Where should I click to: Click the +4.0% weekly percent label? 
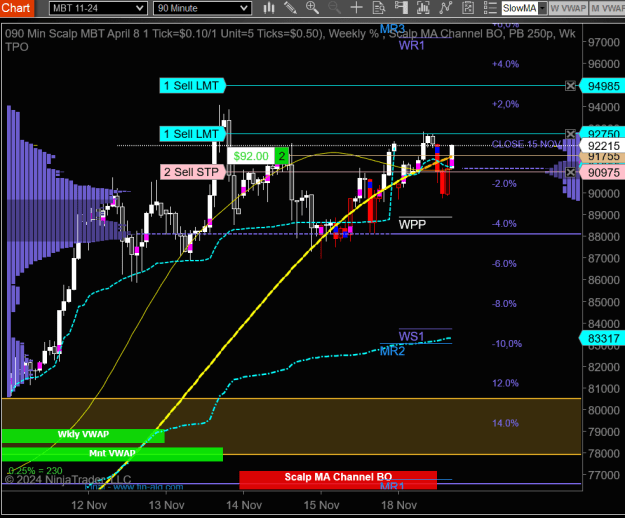(x=505, y=64)
